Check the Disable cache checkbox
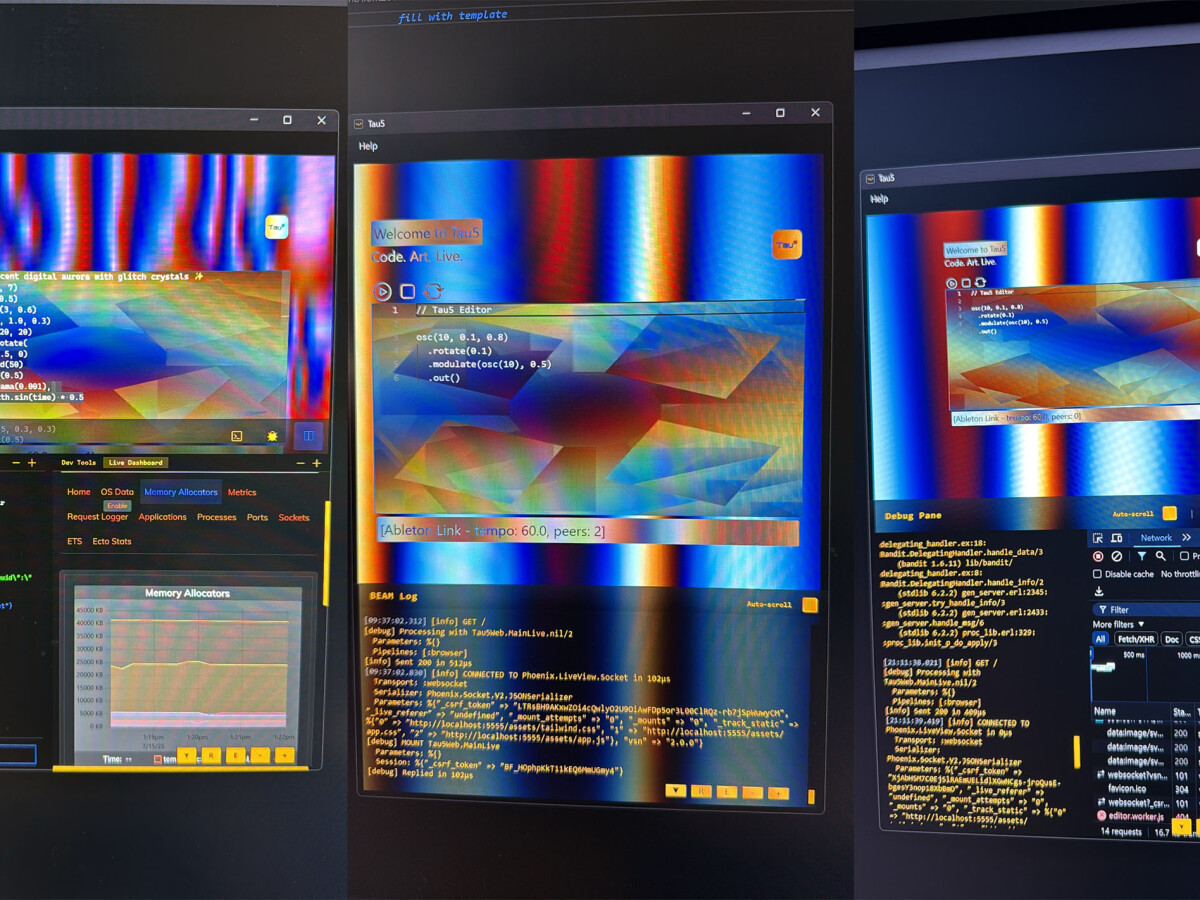 (x=1098, y=574)
